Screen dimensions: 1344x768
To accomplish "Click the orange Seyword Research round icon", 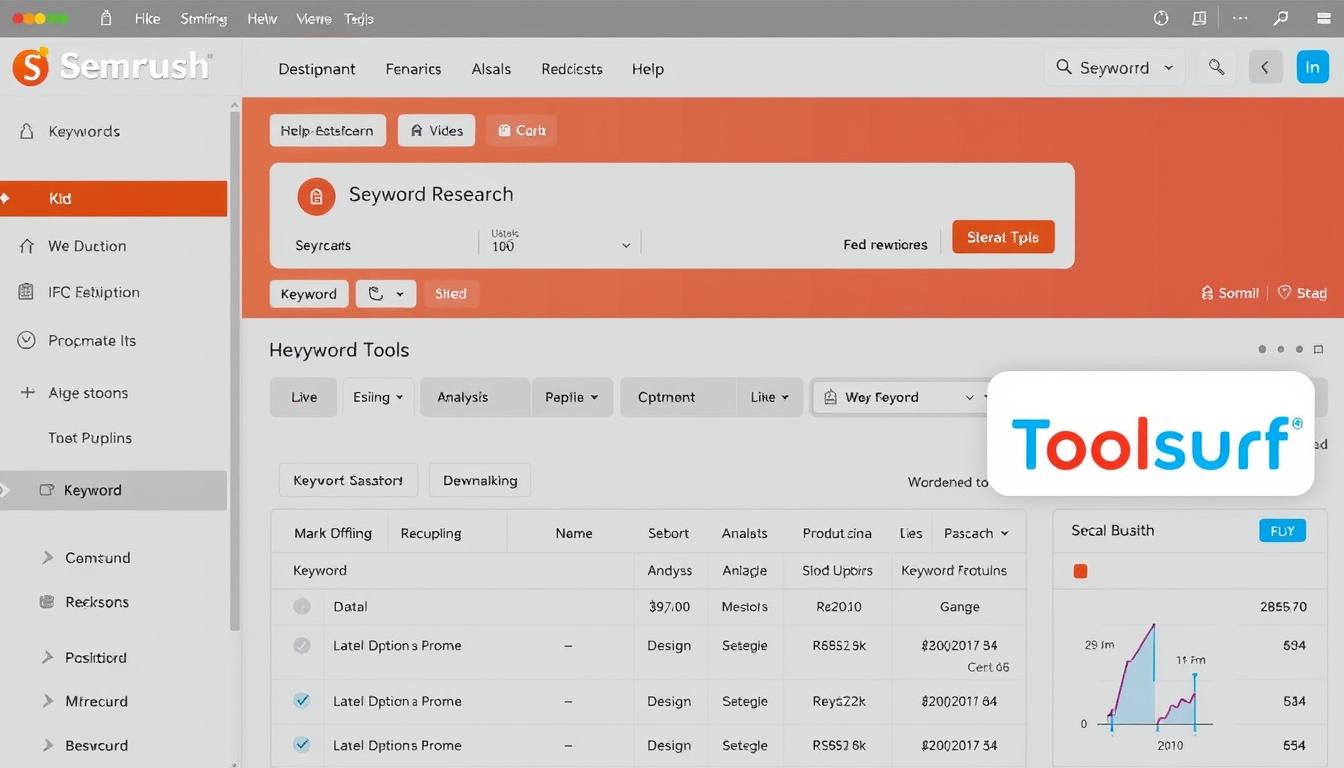I will point(316,196).
